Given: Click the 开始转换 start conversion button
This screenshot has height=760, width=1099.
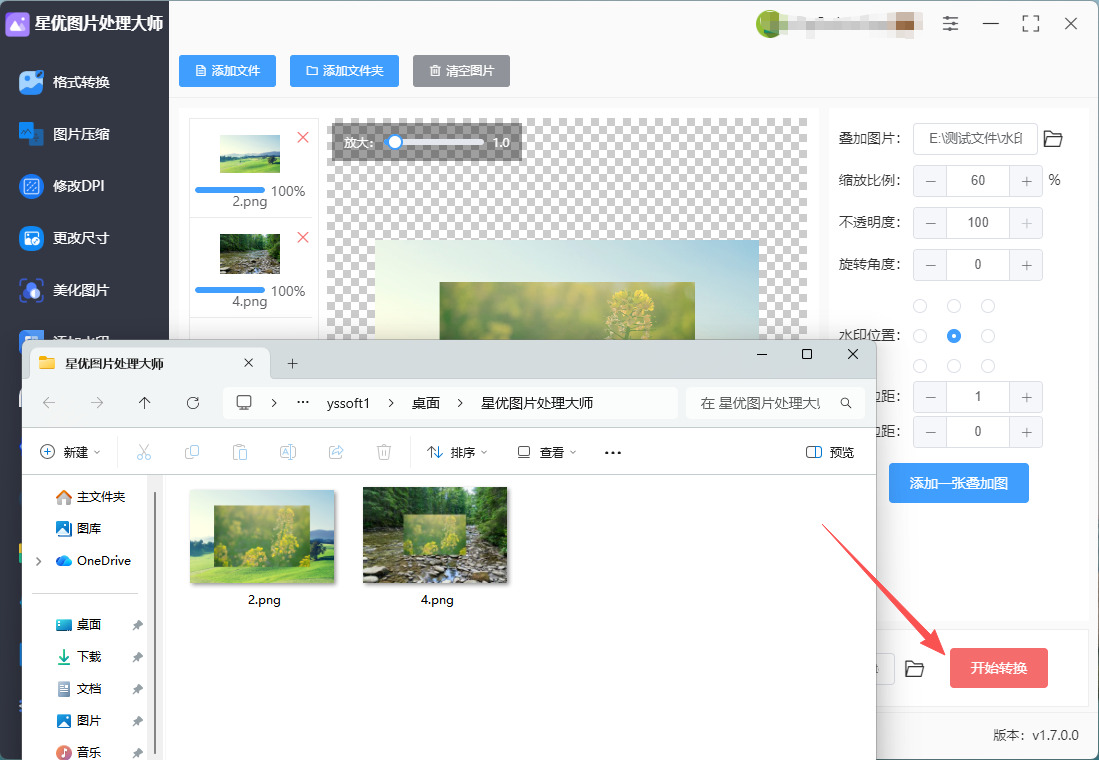Looking at the screenshot, I should (998, 668).
